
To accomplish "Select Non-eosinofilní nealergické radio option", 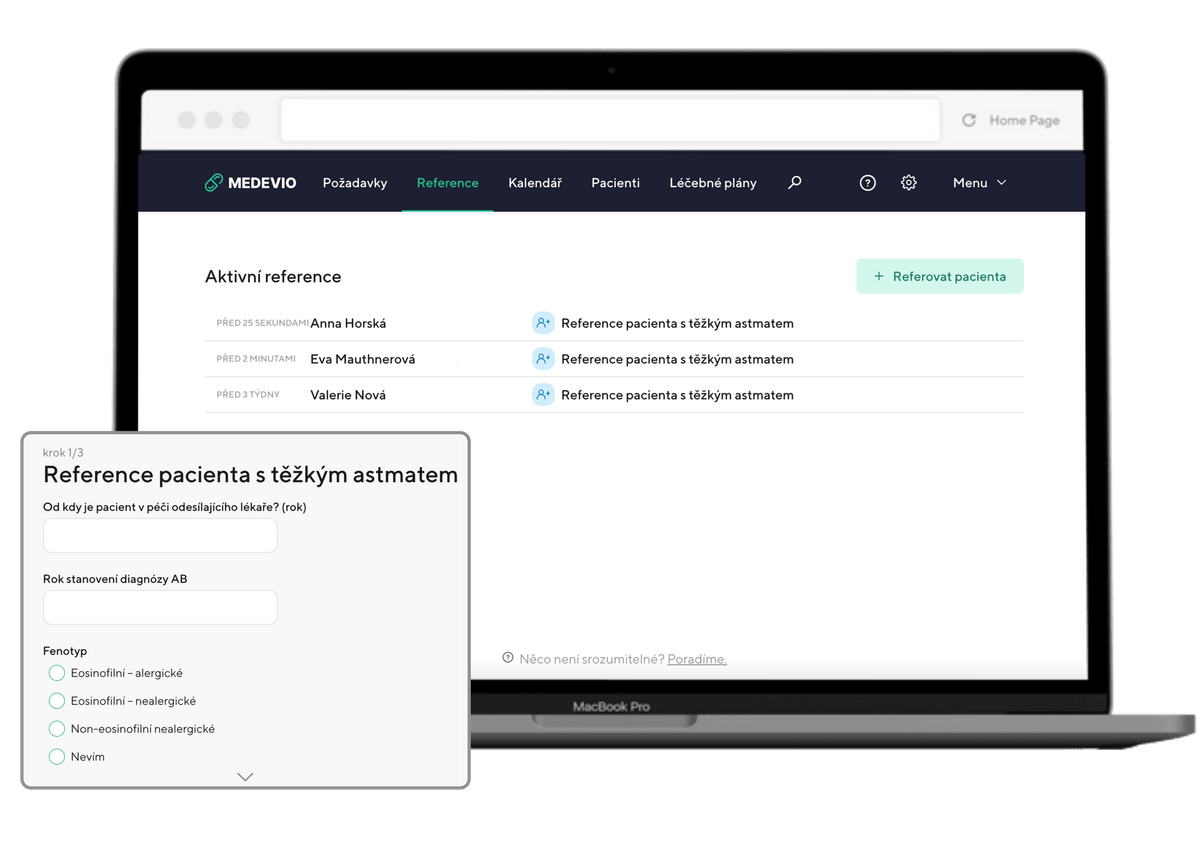I will click(57, 729).
